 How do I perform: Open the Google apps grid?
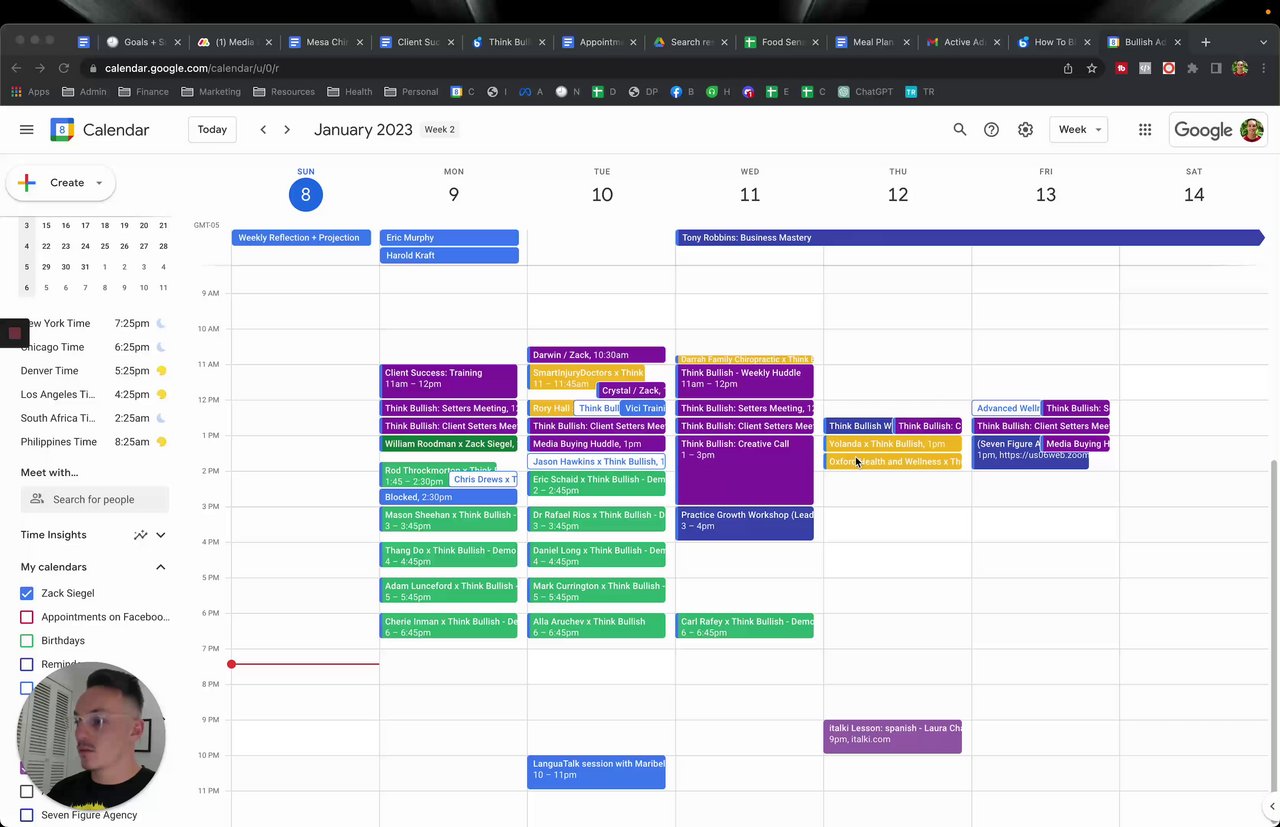[1145, 130]
